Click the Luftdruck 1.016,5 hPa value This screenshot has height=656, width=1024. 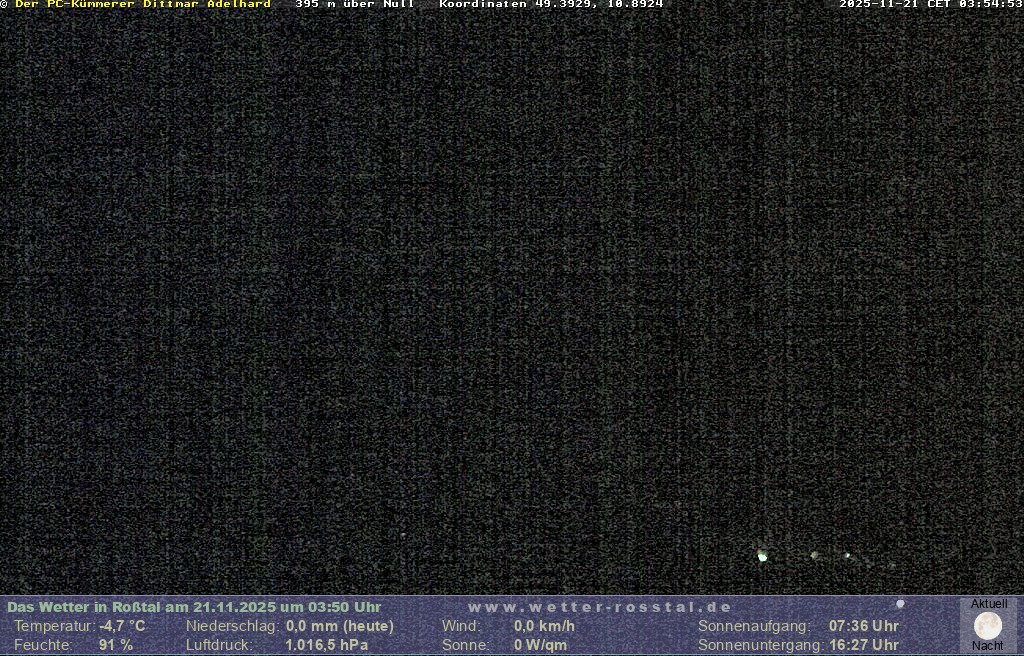327,645
